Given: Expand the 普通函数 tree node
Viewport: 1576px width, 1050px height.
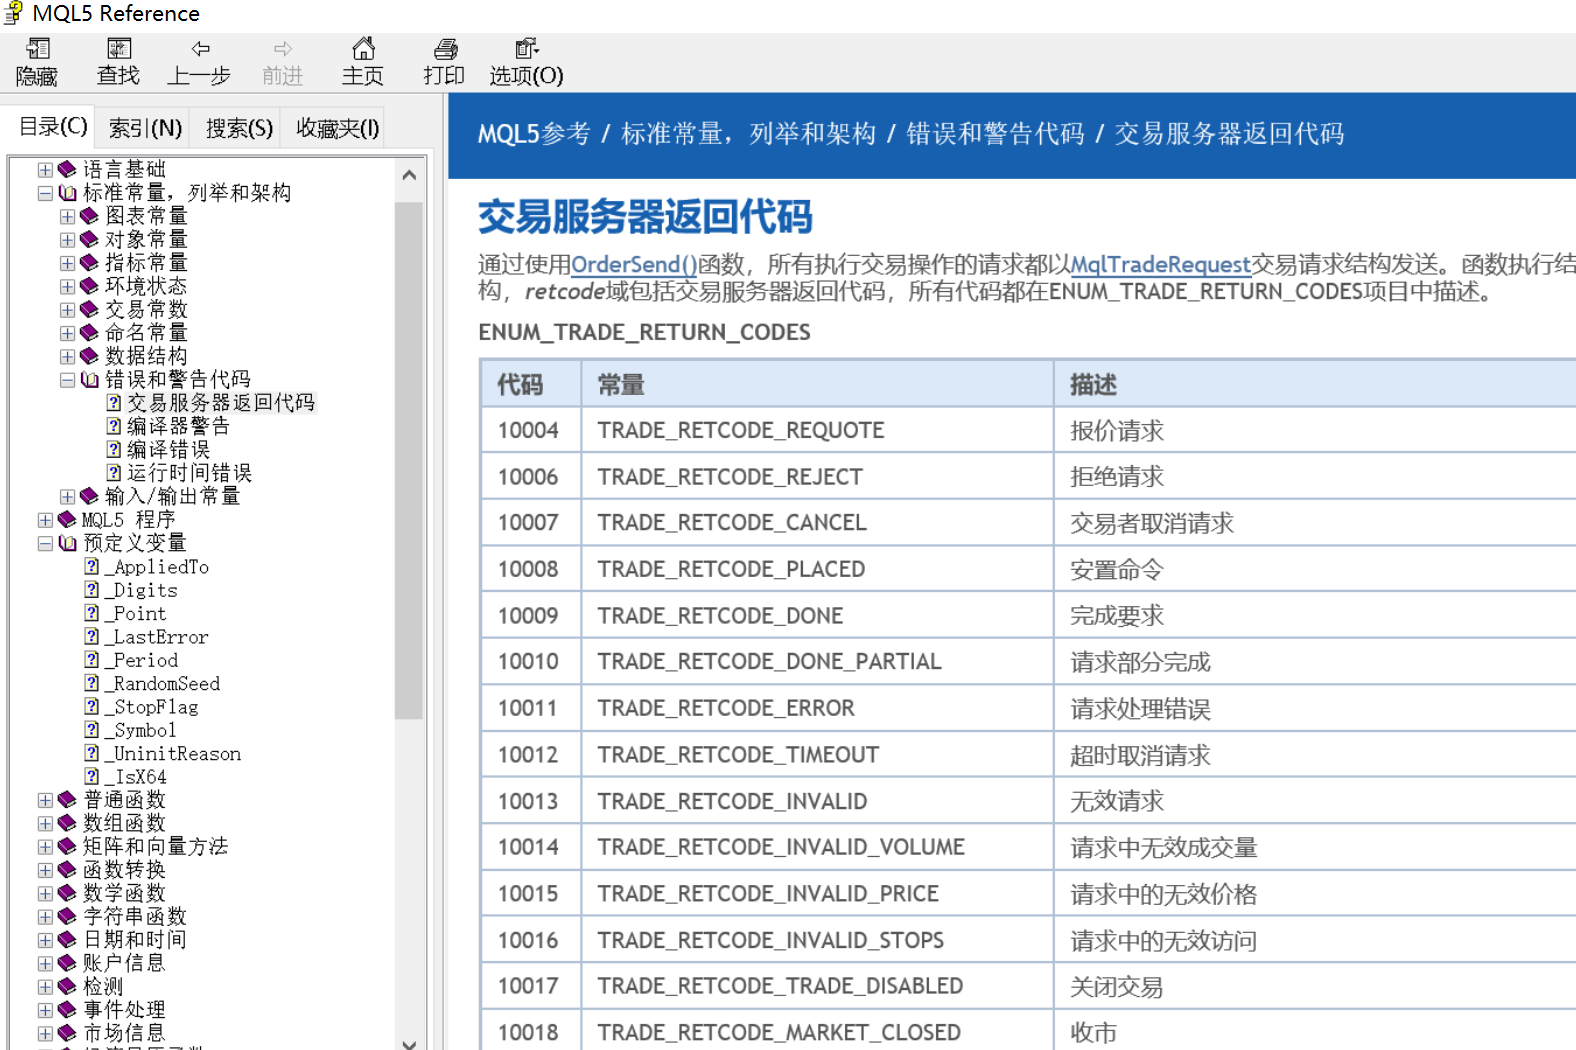Looking at the screenshot, I should [x=45, y=800].
